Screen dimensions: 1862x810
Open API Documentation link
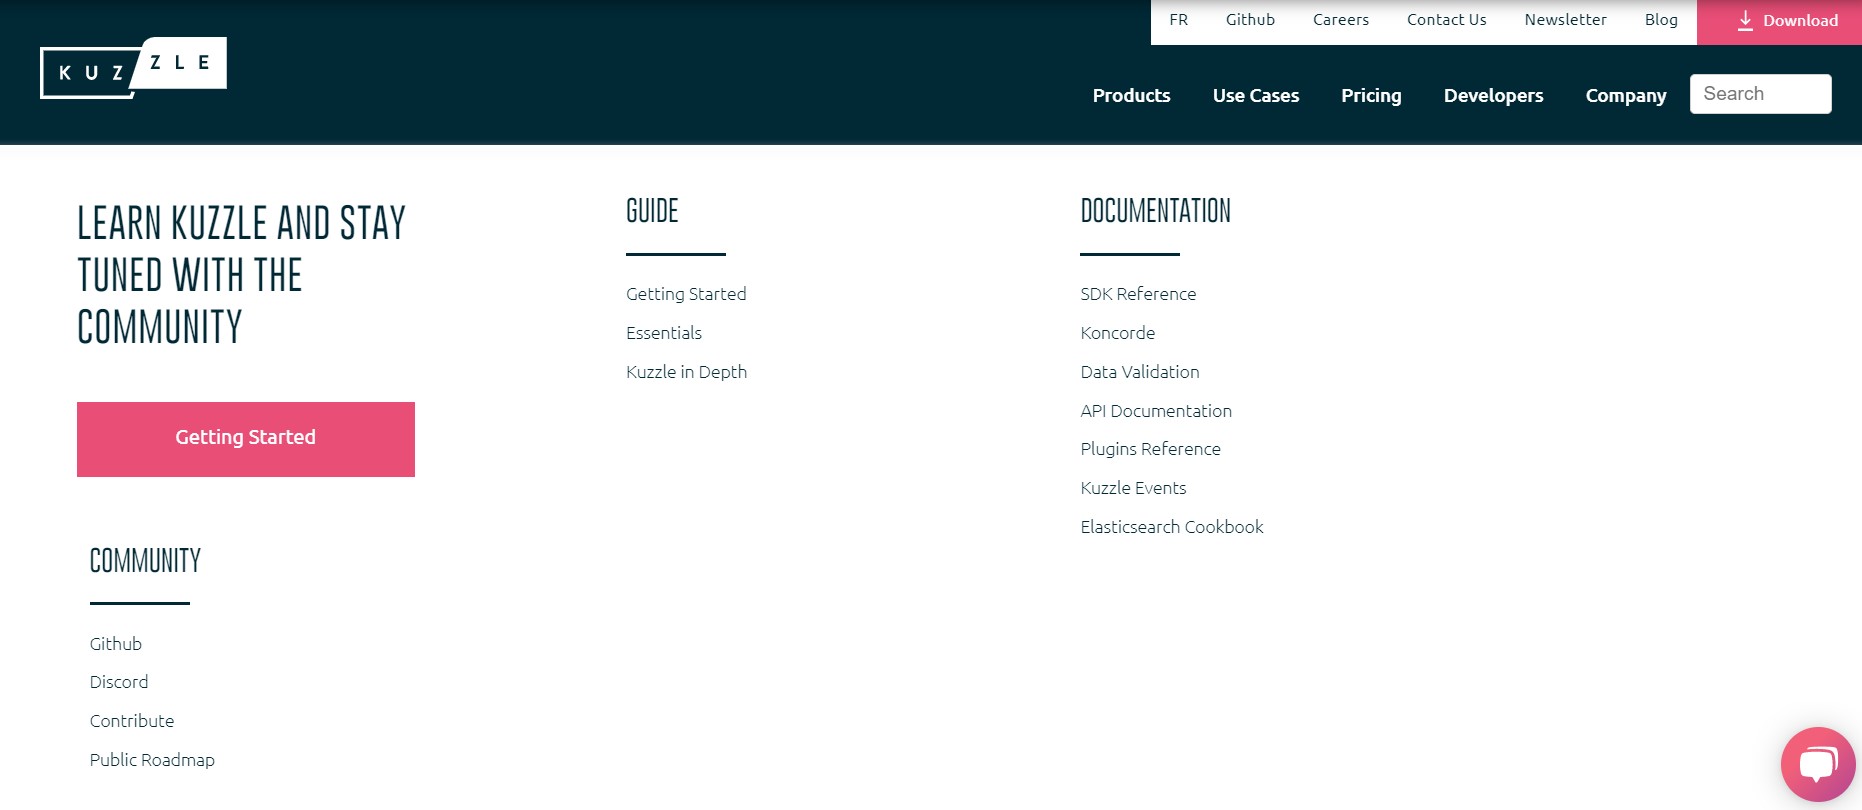(x=1156, y=411)
